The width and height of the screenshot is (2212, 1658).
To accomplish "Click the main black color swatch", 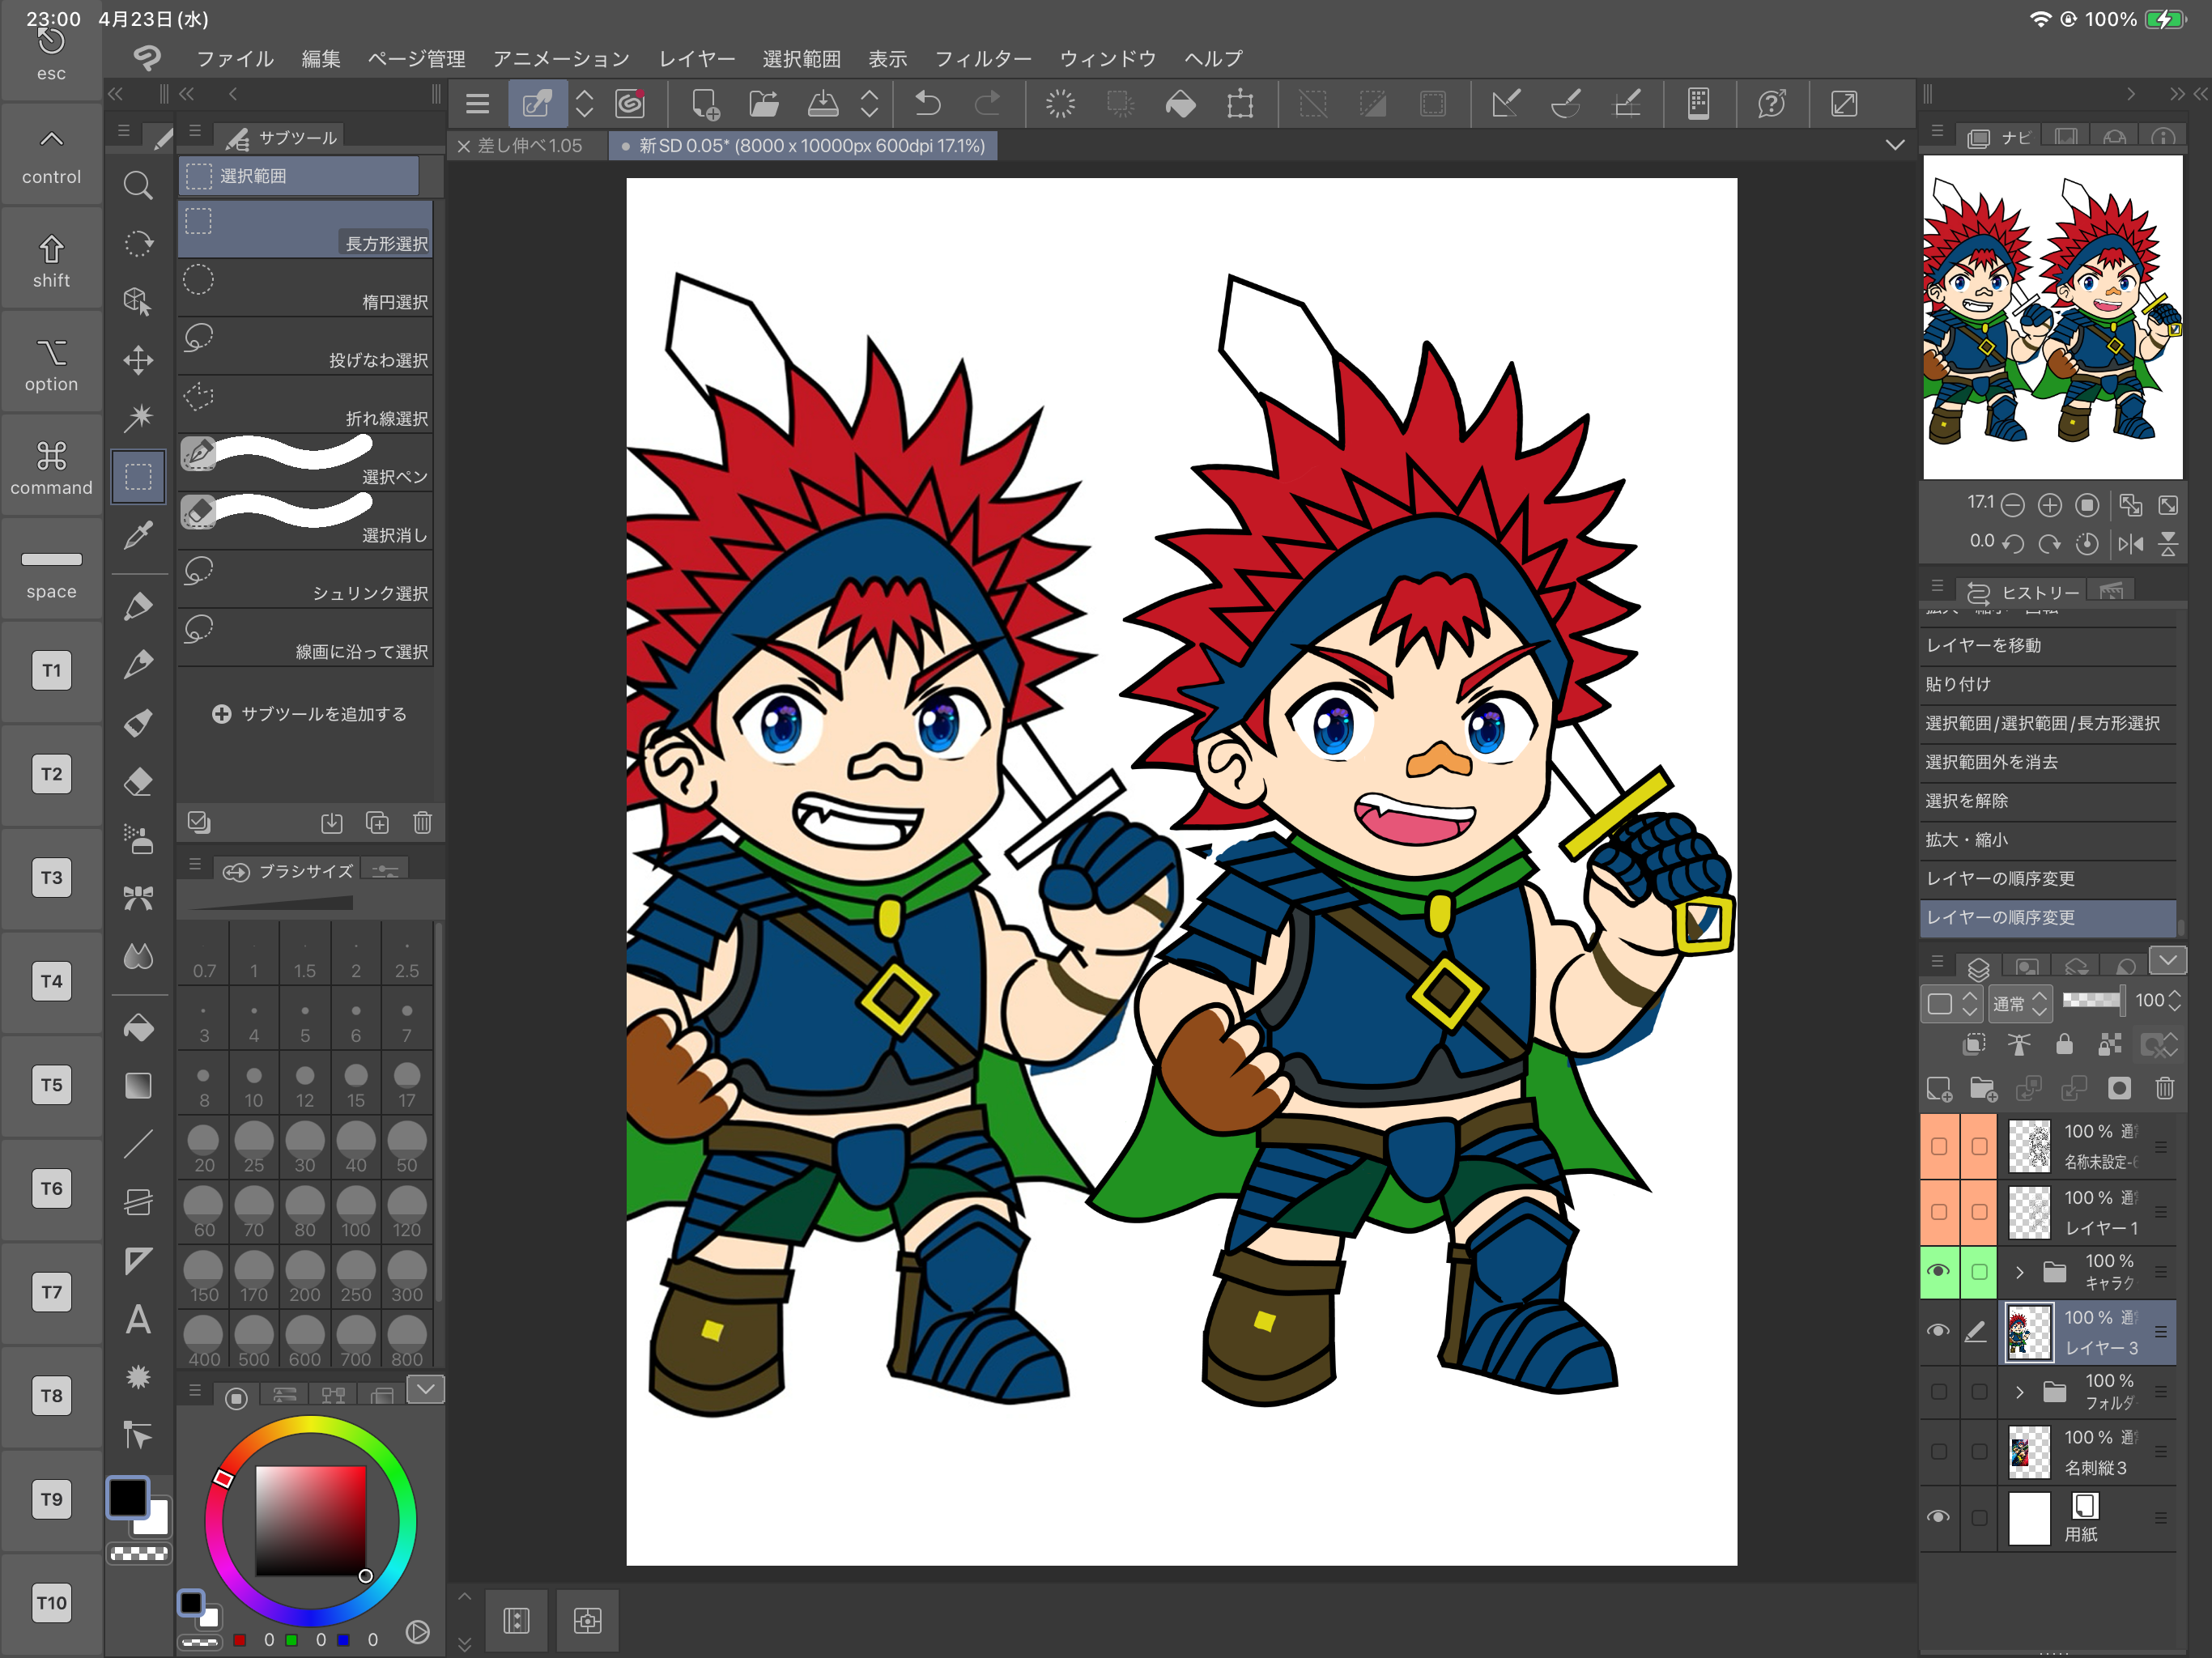I will (x=128, y=1497).
